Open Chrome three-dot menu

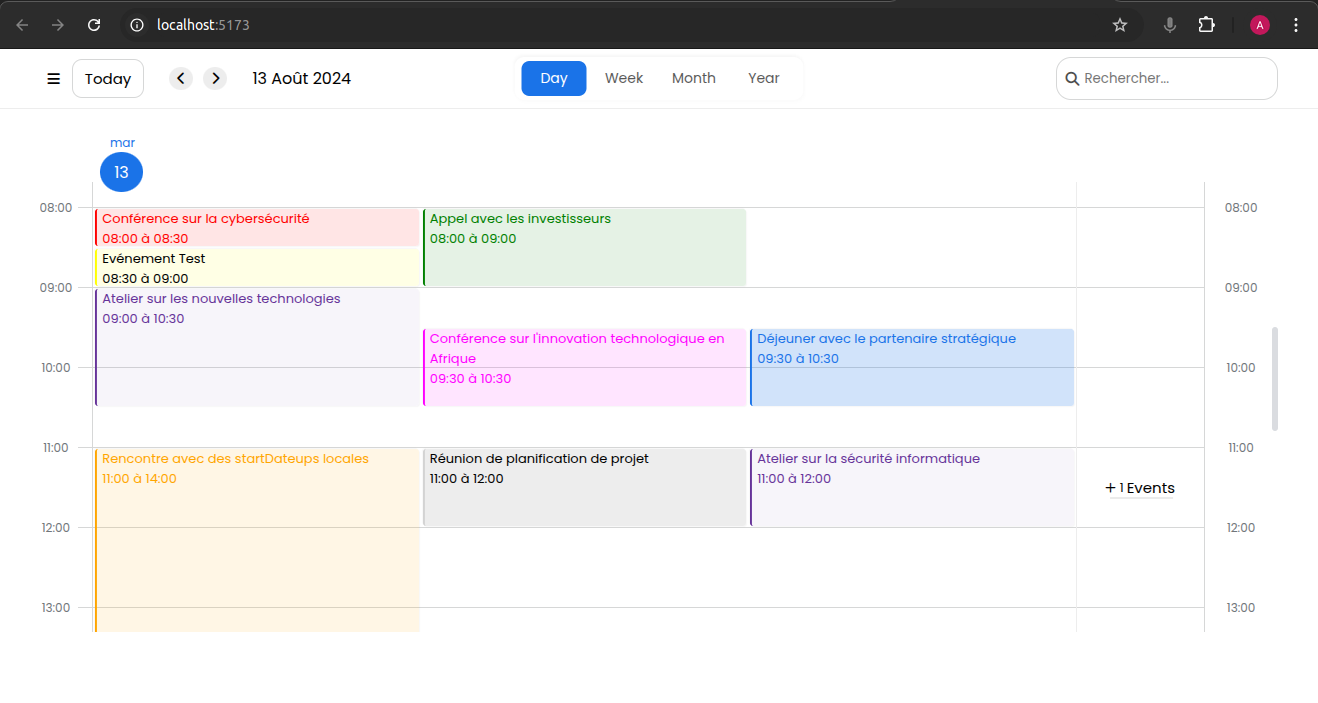point(1296,25)
